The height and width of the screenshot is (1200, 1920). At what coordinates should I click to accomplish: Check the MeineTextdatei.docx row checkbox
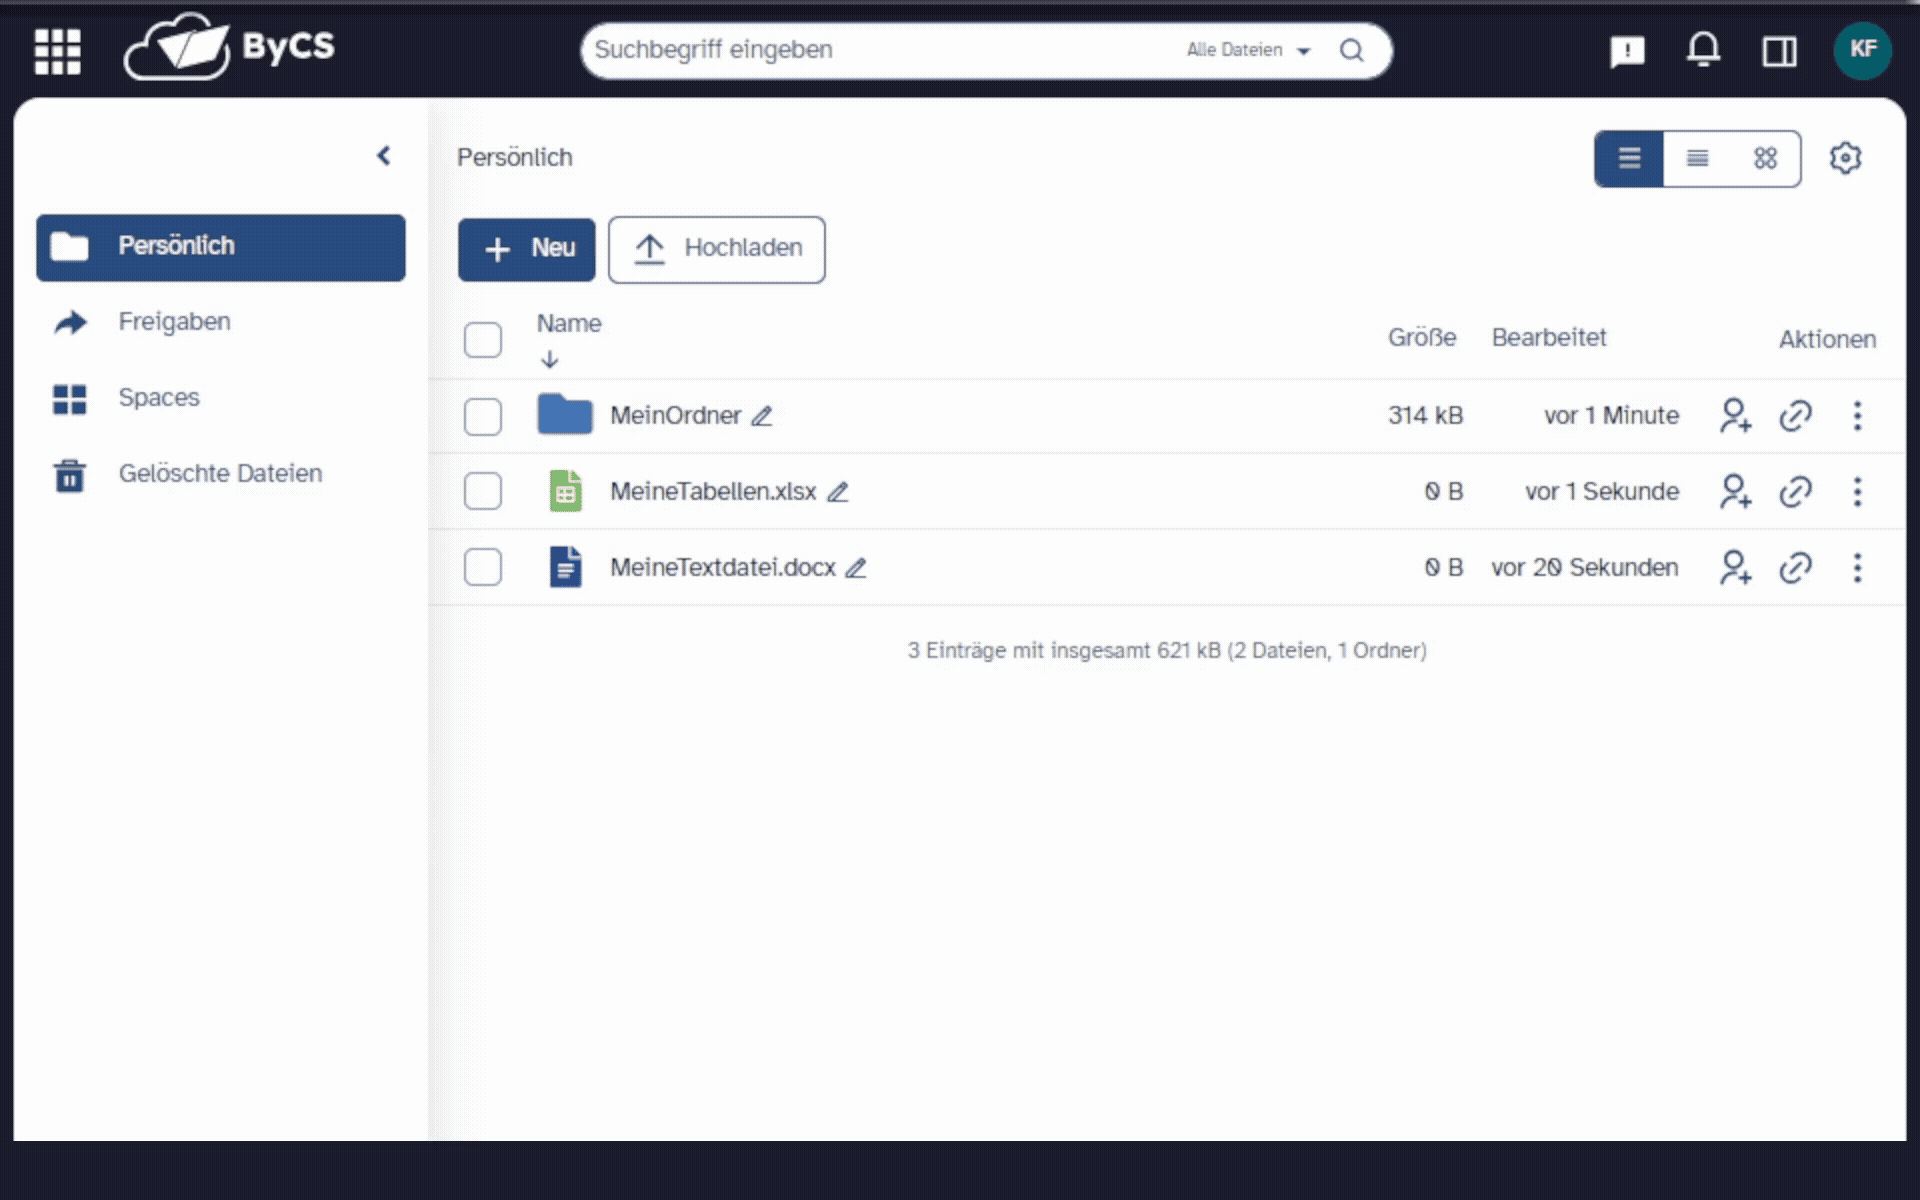pos(483,568)
